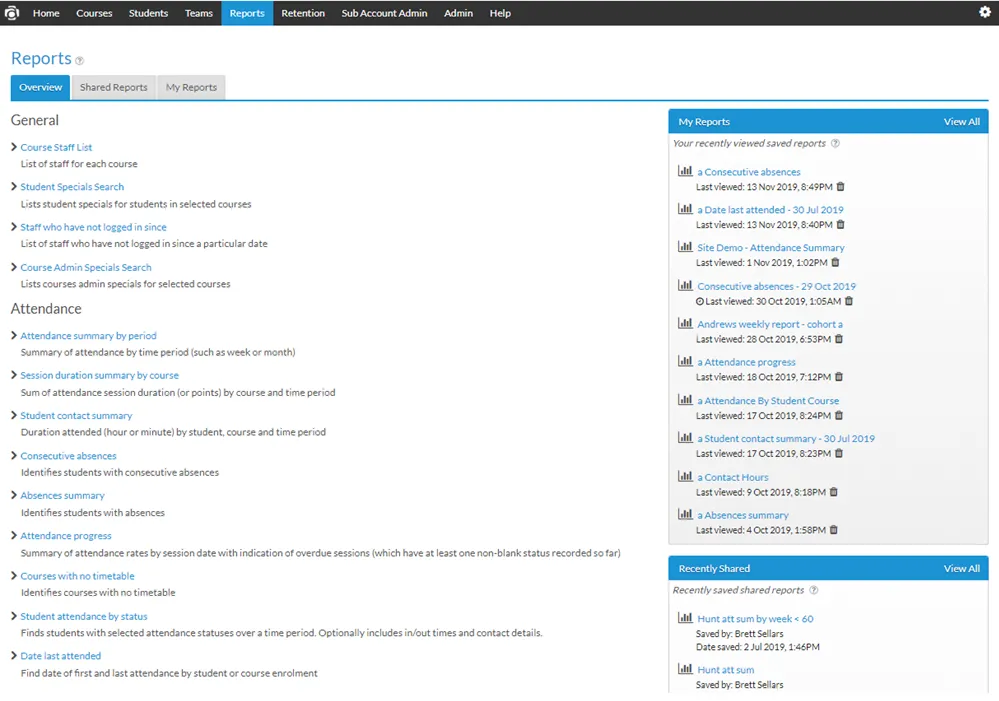Expand 'Session duration summary by course' chevron
Image resolution: width=999 pixels, height=701 pixels.
click(14, 375)
